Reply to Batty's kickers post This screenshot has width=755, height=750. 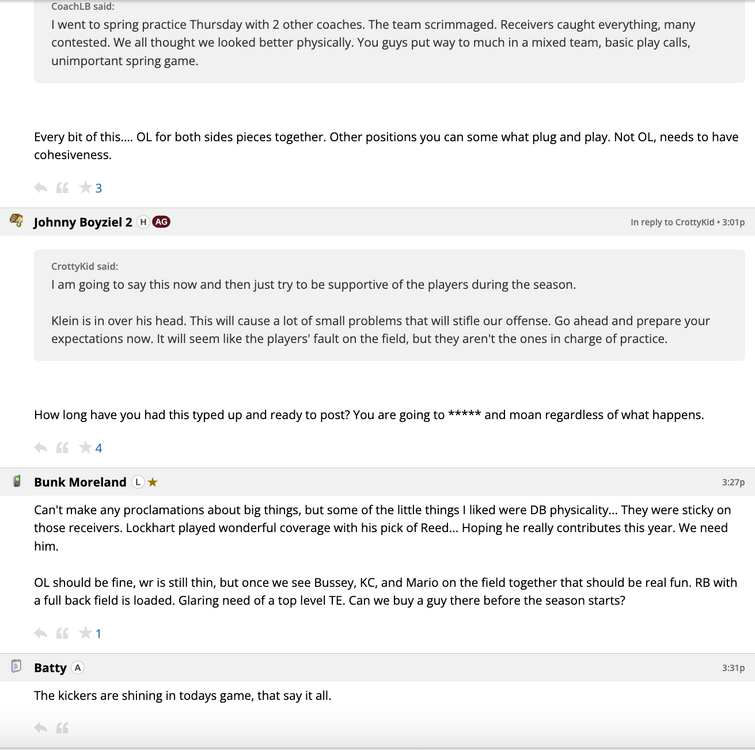point(40,728)
